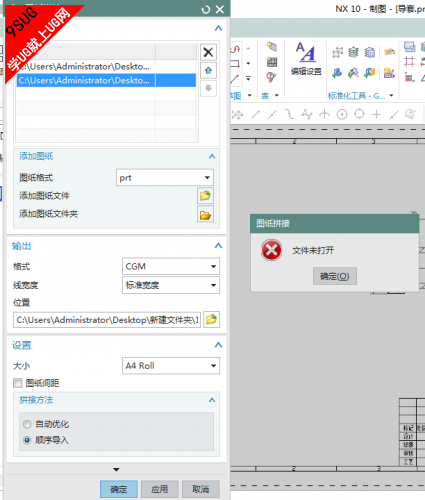425x500 pixels.
Task: Move selected drawing up with blue arrow
Action: tap(208, 70)
